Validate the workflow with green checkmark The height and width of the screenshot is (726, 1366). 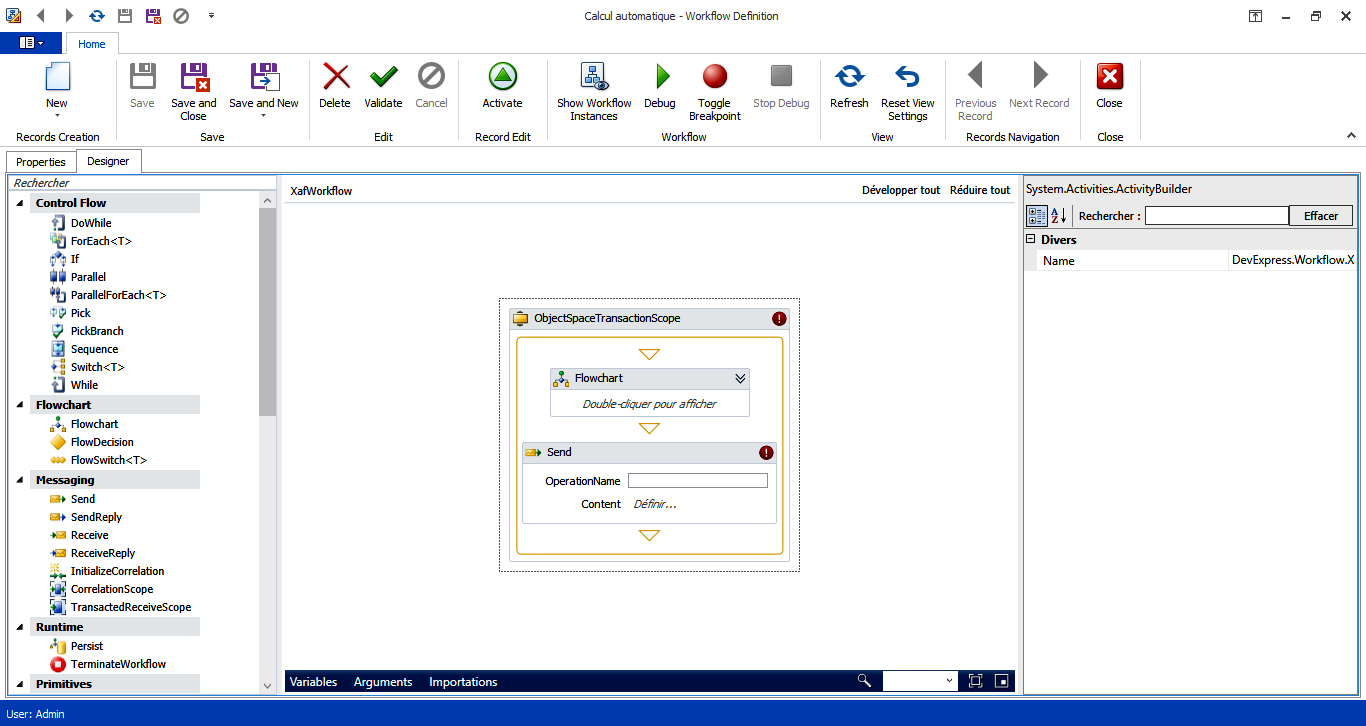tap(383, 86)
